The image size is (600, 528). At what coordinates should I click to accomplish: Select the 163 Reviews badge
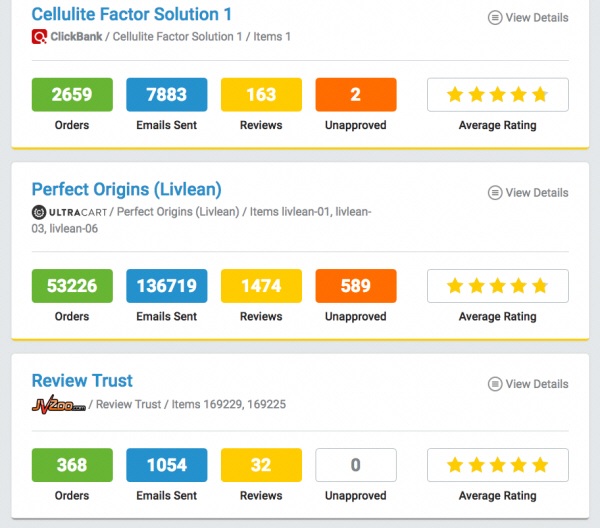click(x=261, y=95)
